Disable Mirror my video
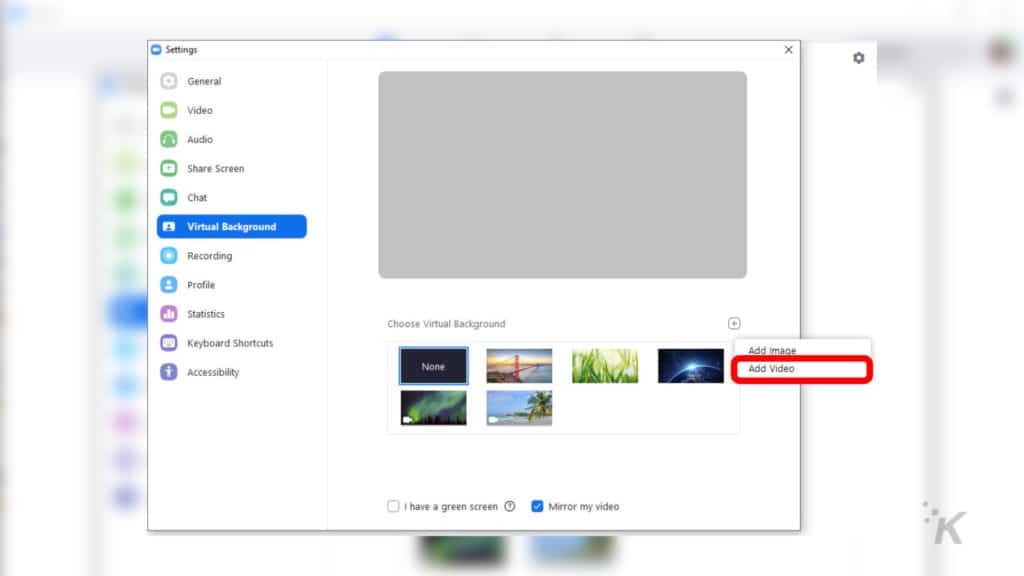 click(537, 506)
